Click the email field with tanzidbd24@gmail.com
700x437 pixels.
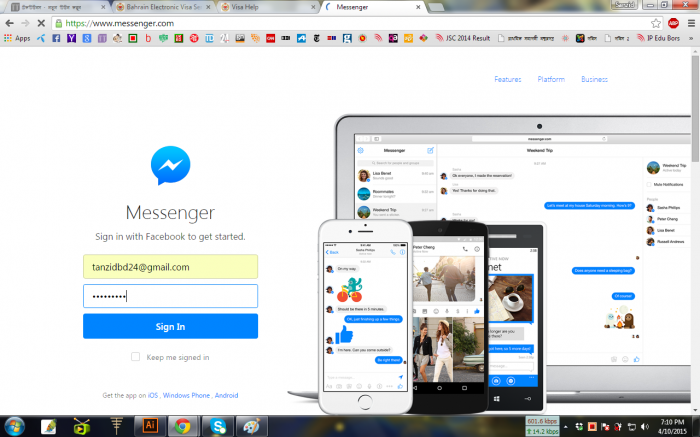click(171, 267)
